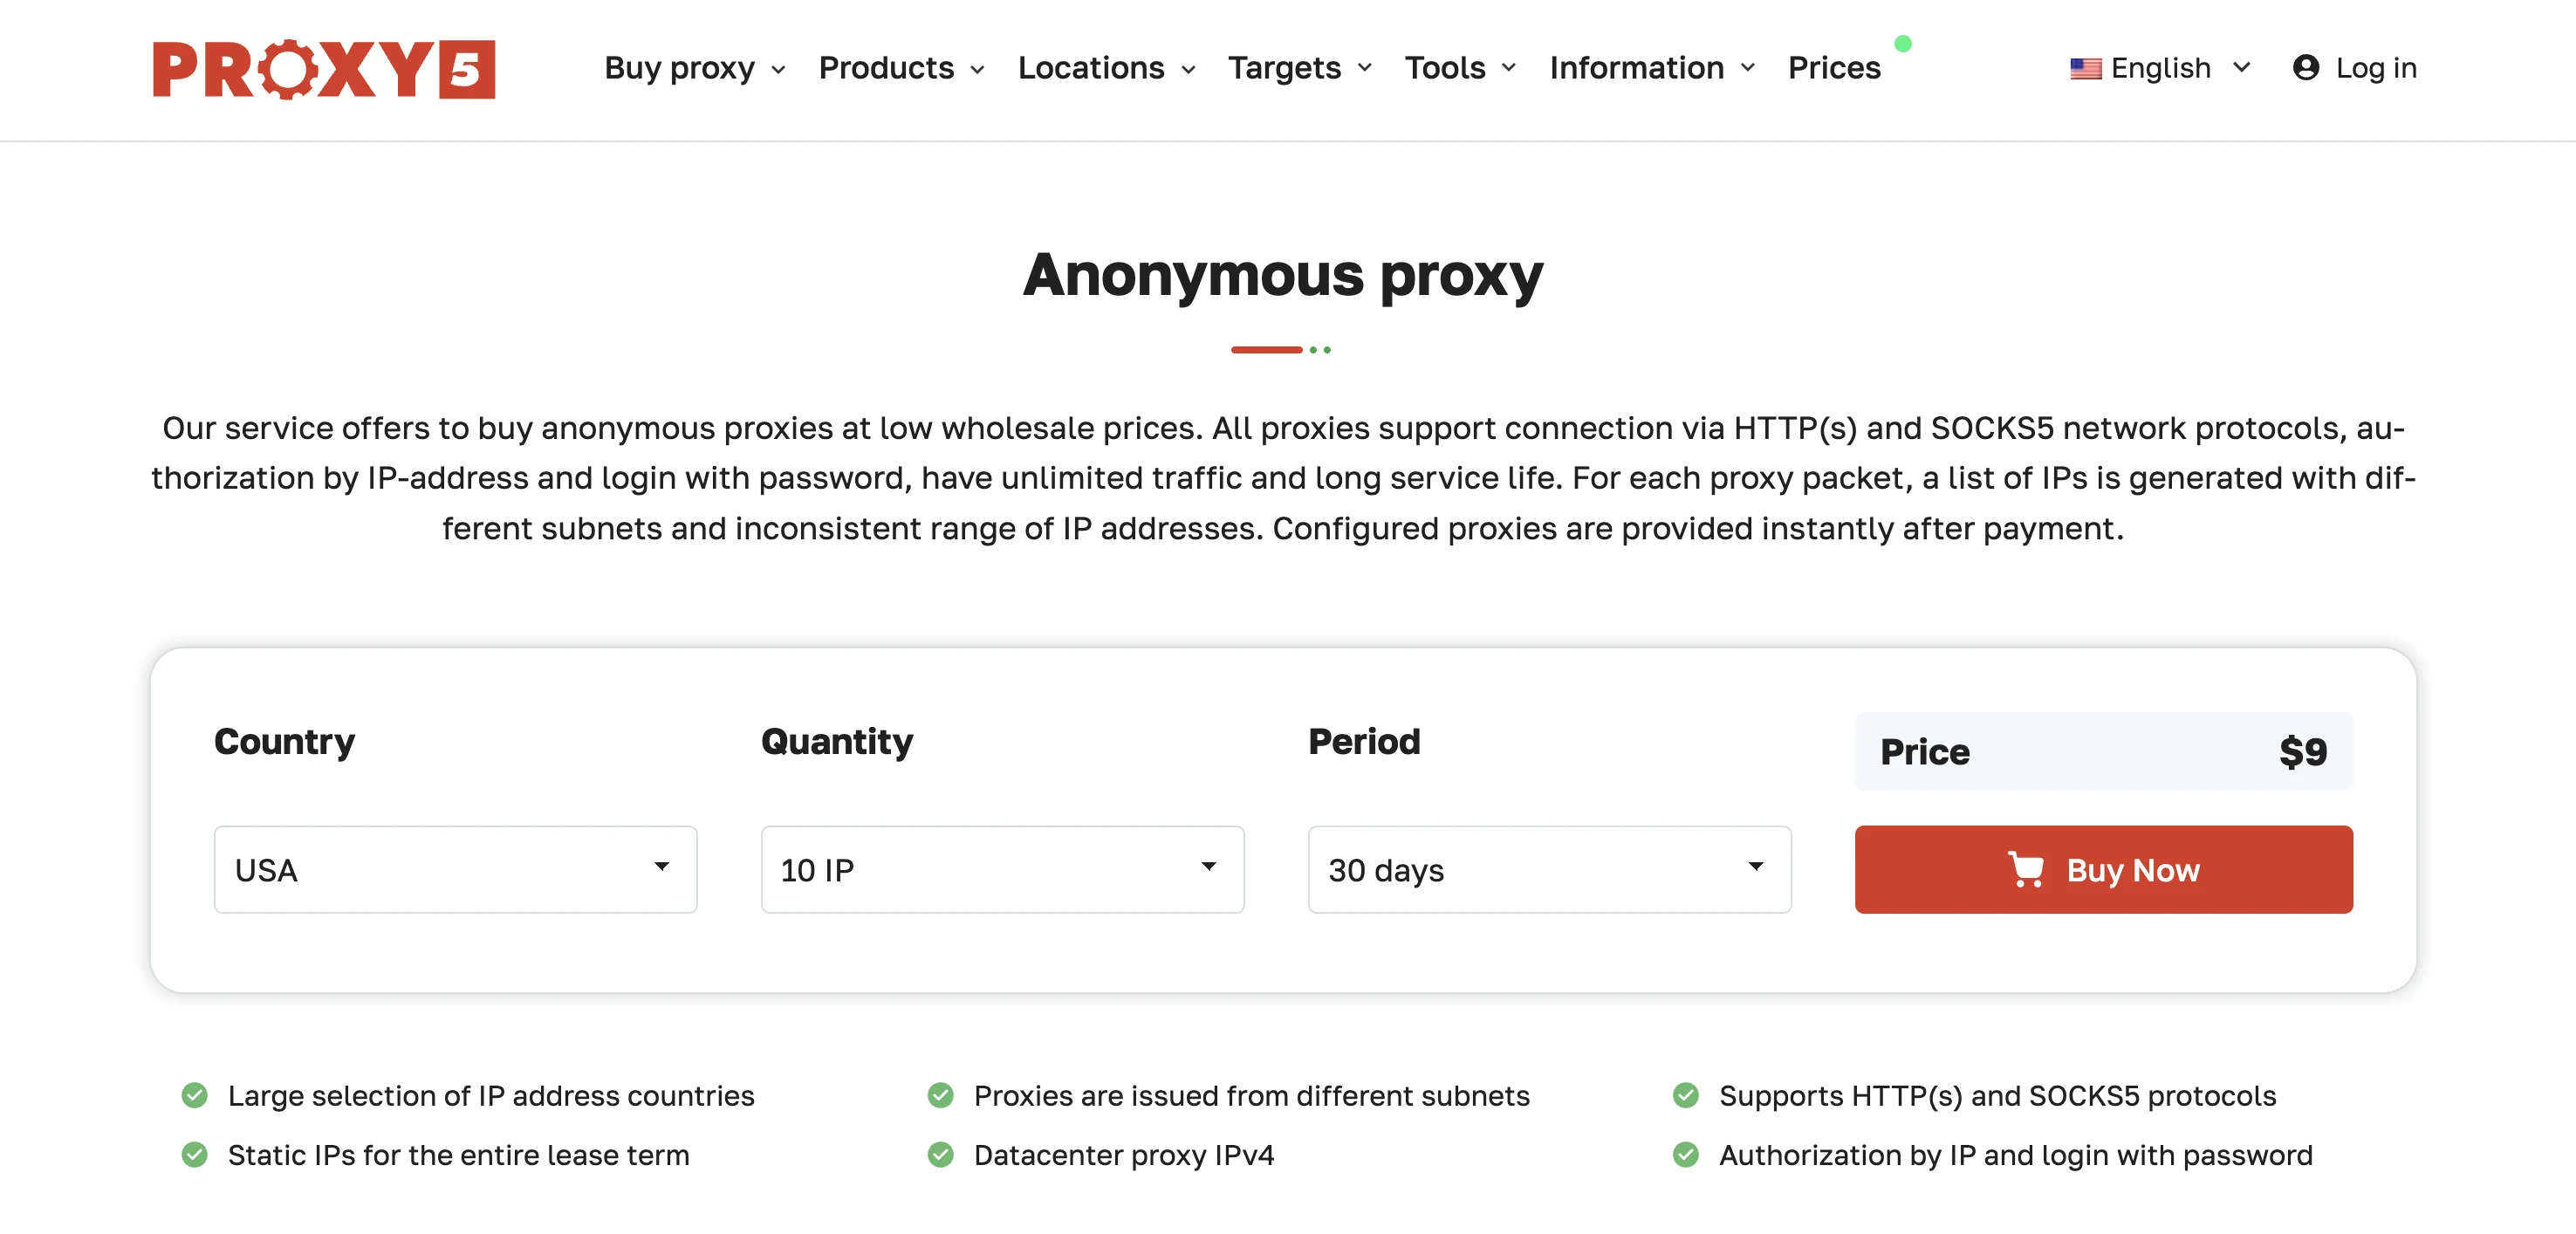Viewport: 2576px width, 1234px height.
Task: Click the red divider under Anonymous proxy heading
Action: click(x=1266, y=349)
